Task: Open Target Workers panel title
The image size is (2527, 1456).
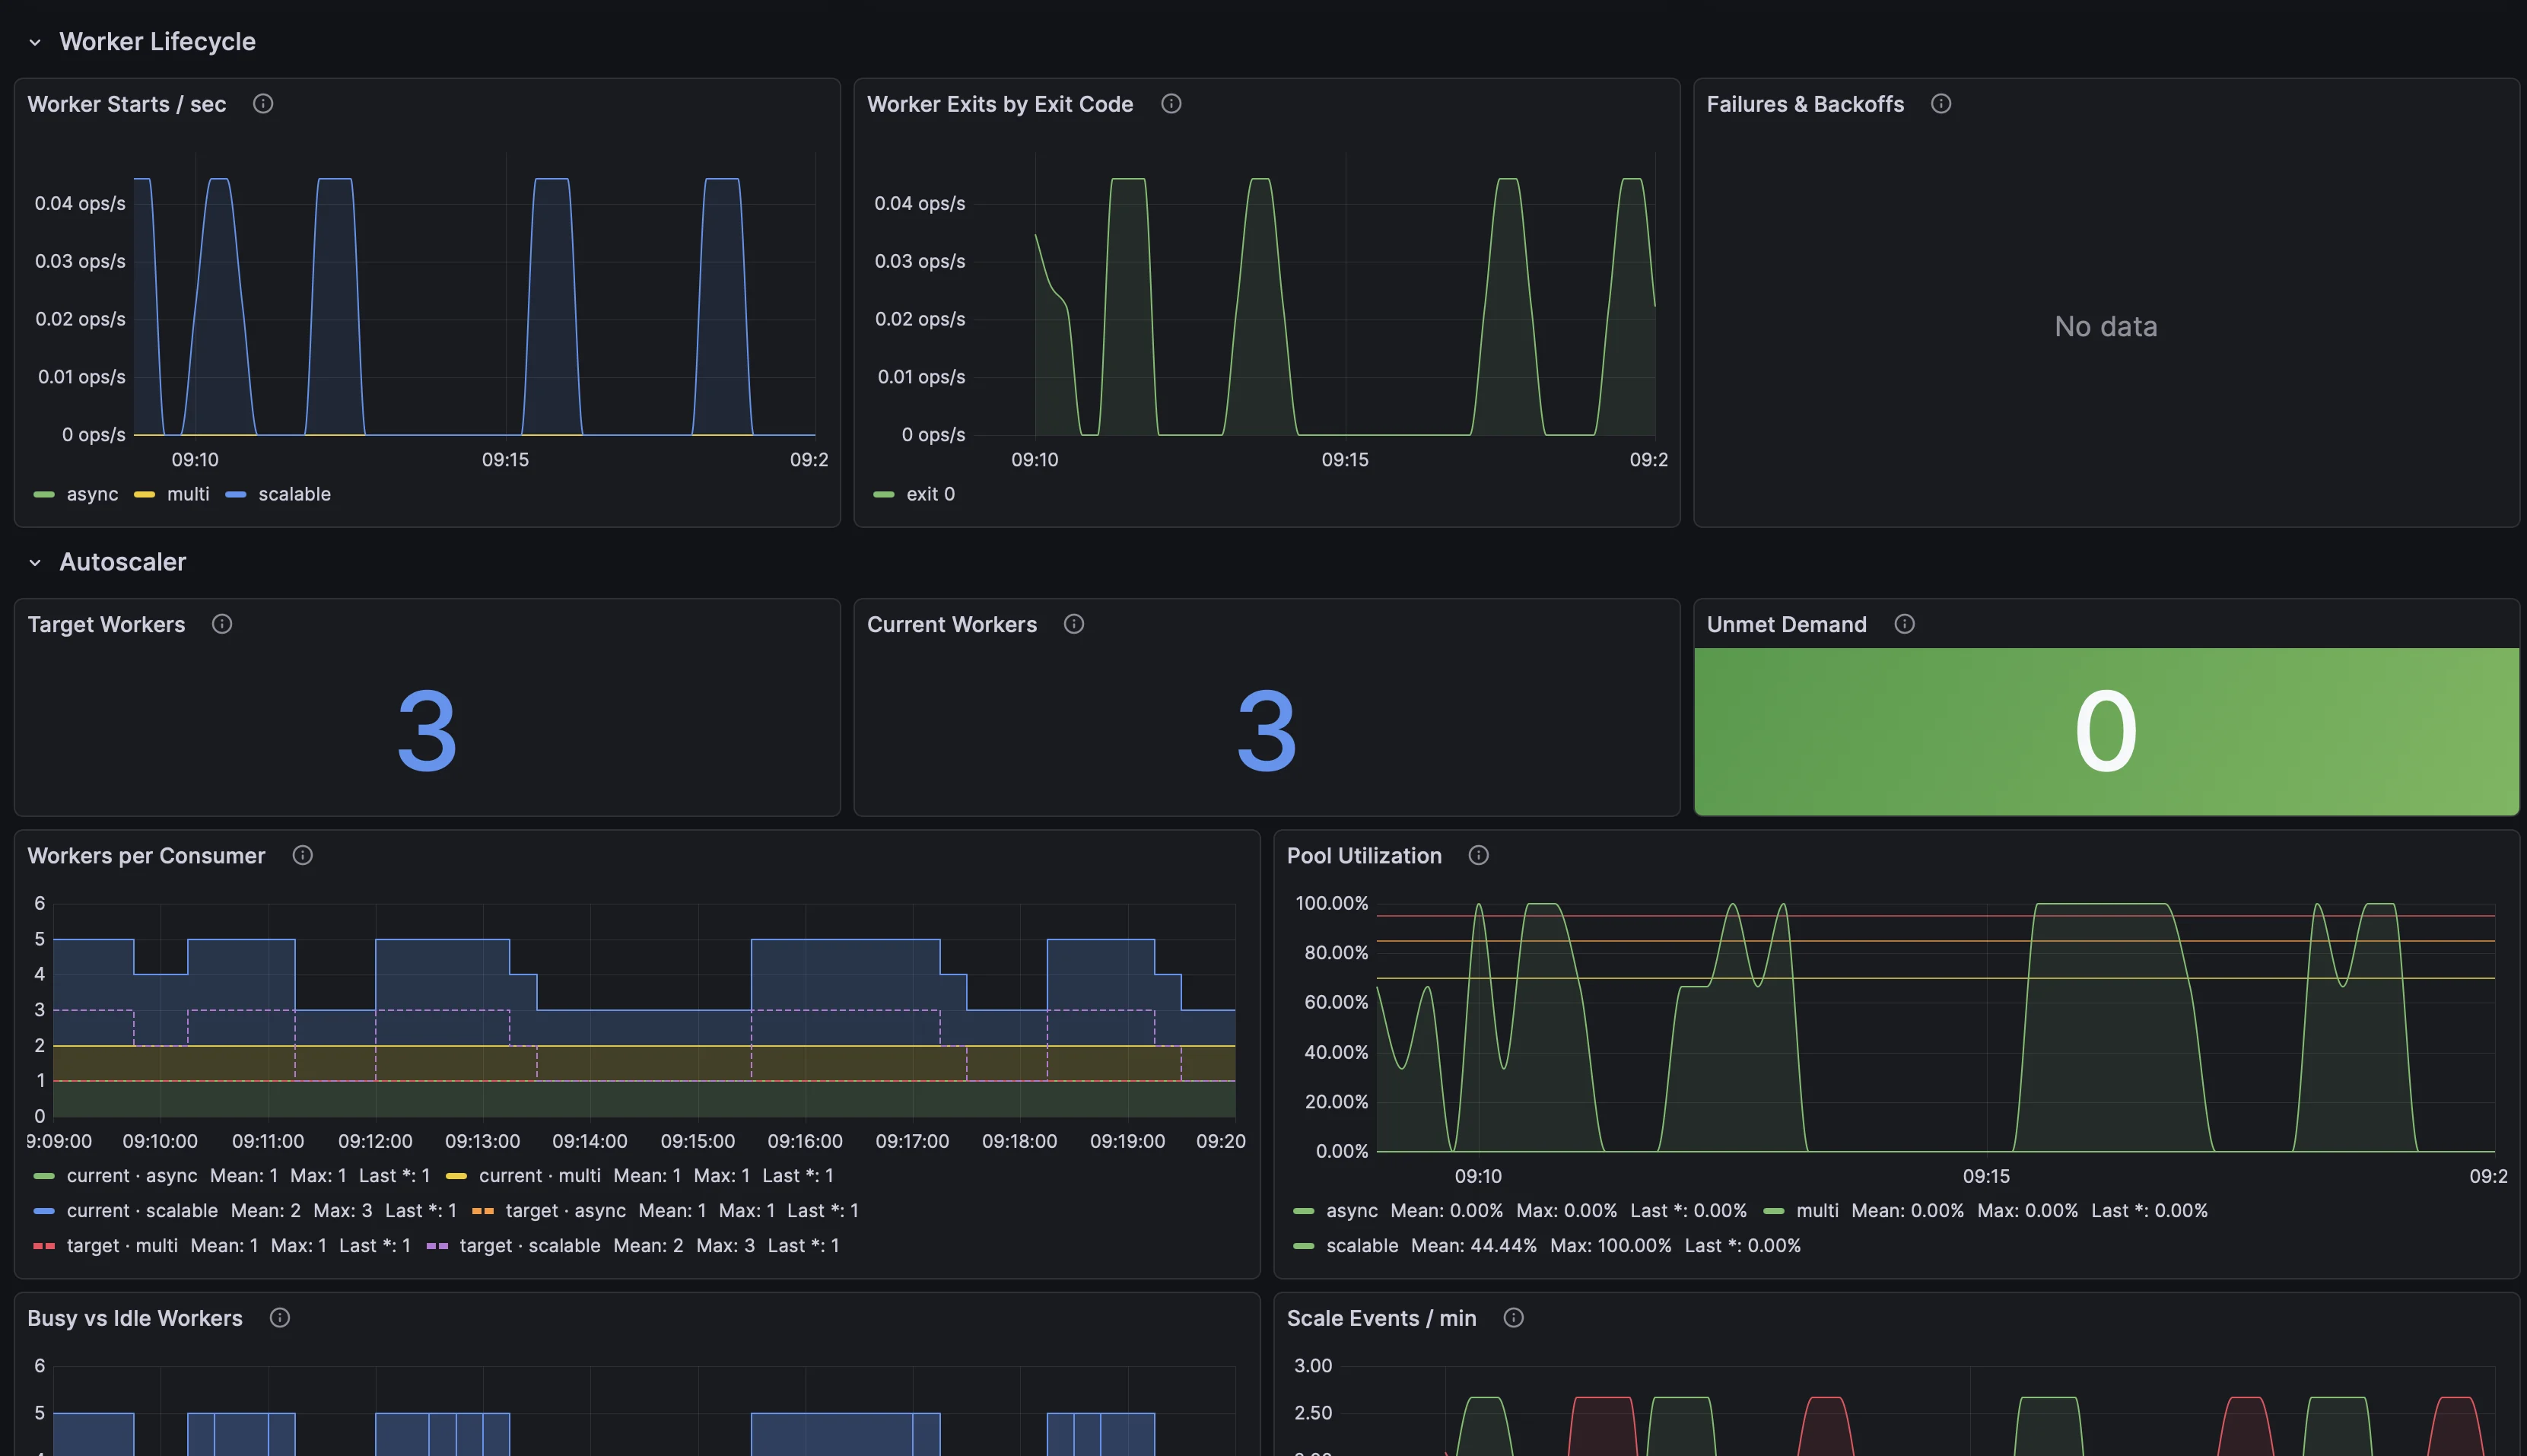Action: 106,624
